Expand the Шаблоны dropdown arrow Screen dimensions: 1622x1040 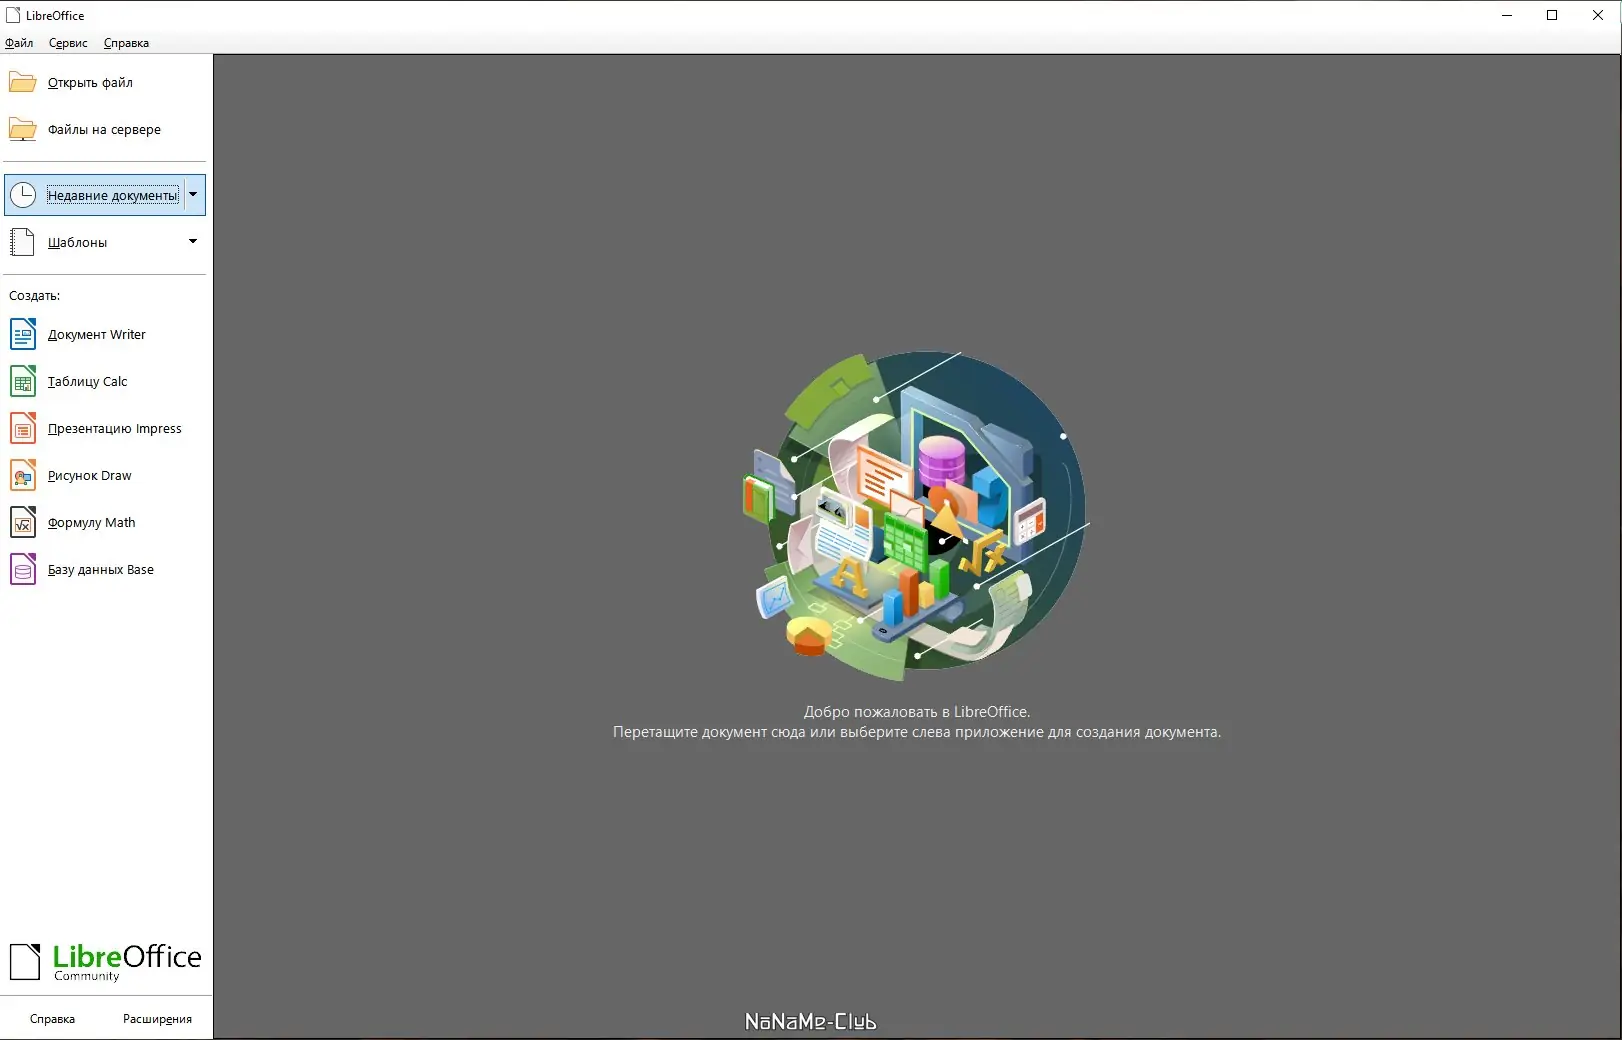[193, 242]
